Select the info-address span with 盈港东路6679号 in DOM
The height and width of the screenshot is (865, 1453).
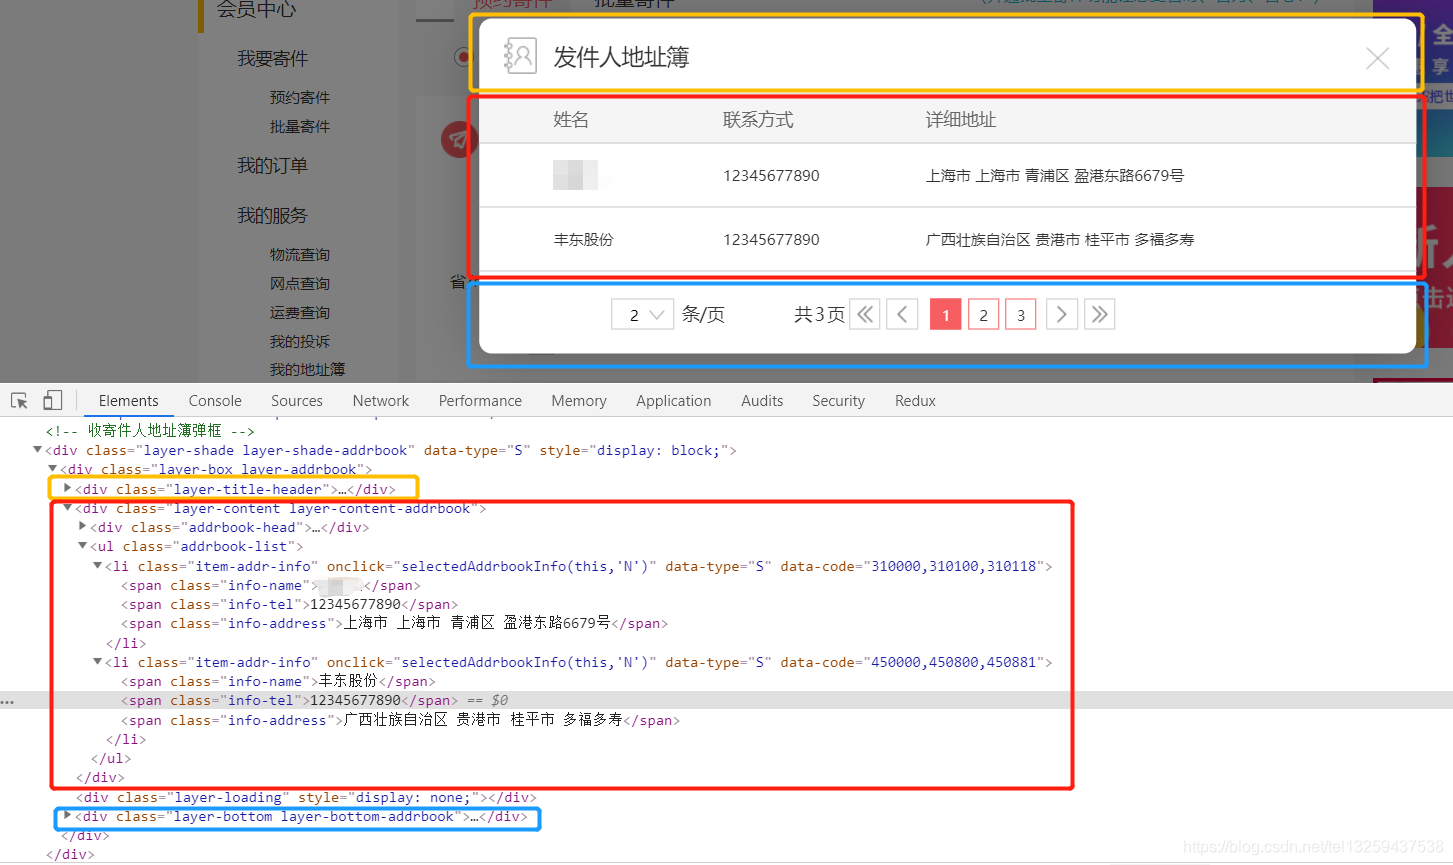[x=394, y=623]
